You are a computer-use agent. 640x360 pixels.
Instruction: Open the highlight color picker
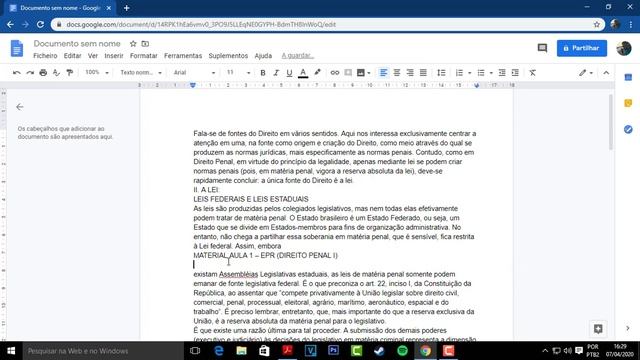317,73
